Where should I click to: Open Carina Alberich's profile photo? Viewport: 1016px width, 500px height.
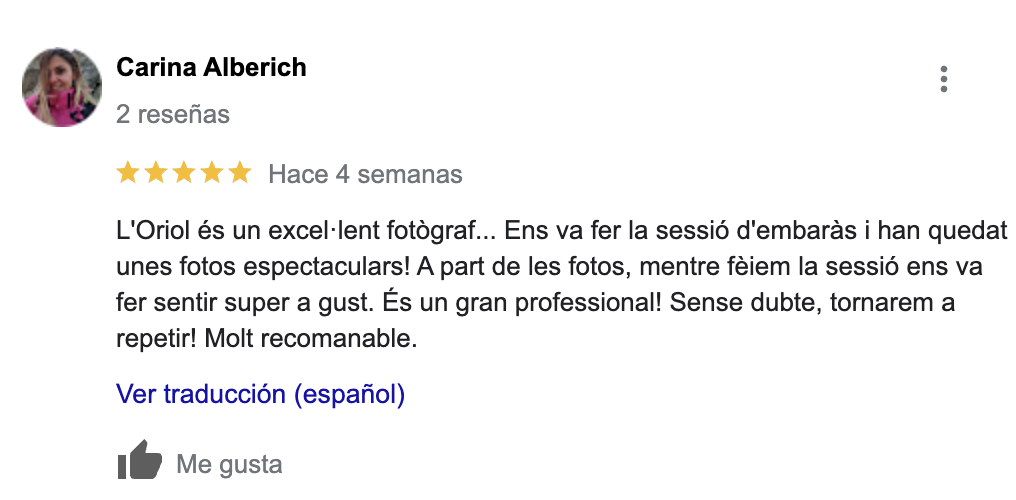click(62, 87)
